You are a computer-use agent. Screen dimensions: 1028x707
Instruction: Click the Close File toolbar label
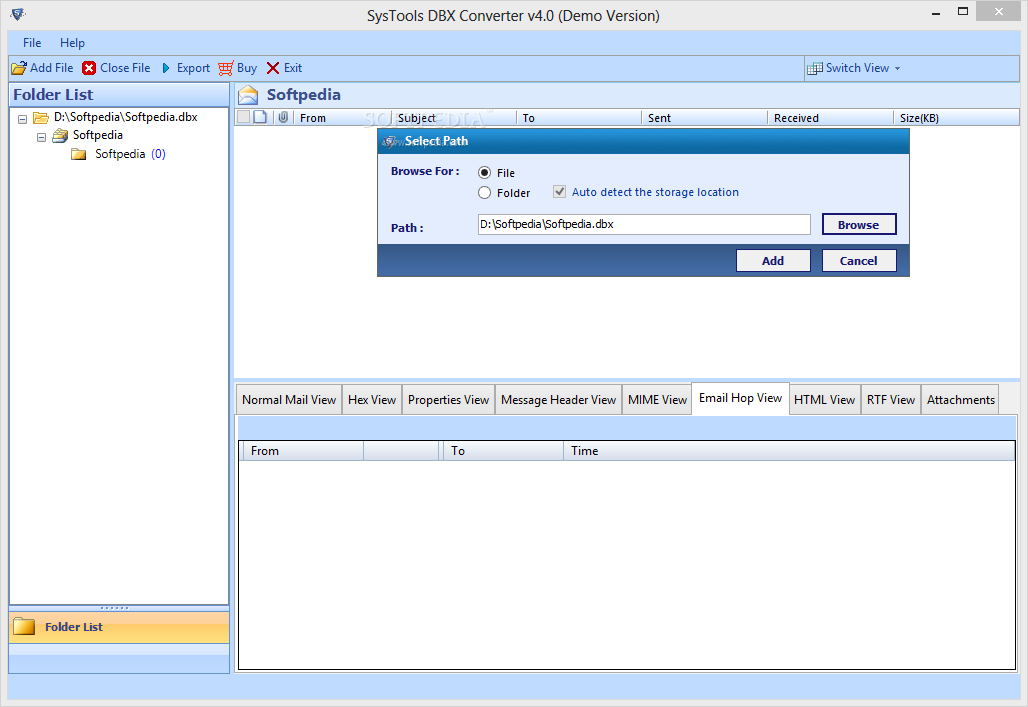(x=125, y=68)
